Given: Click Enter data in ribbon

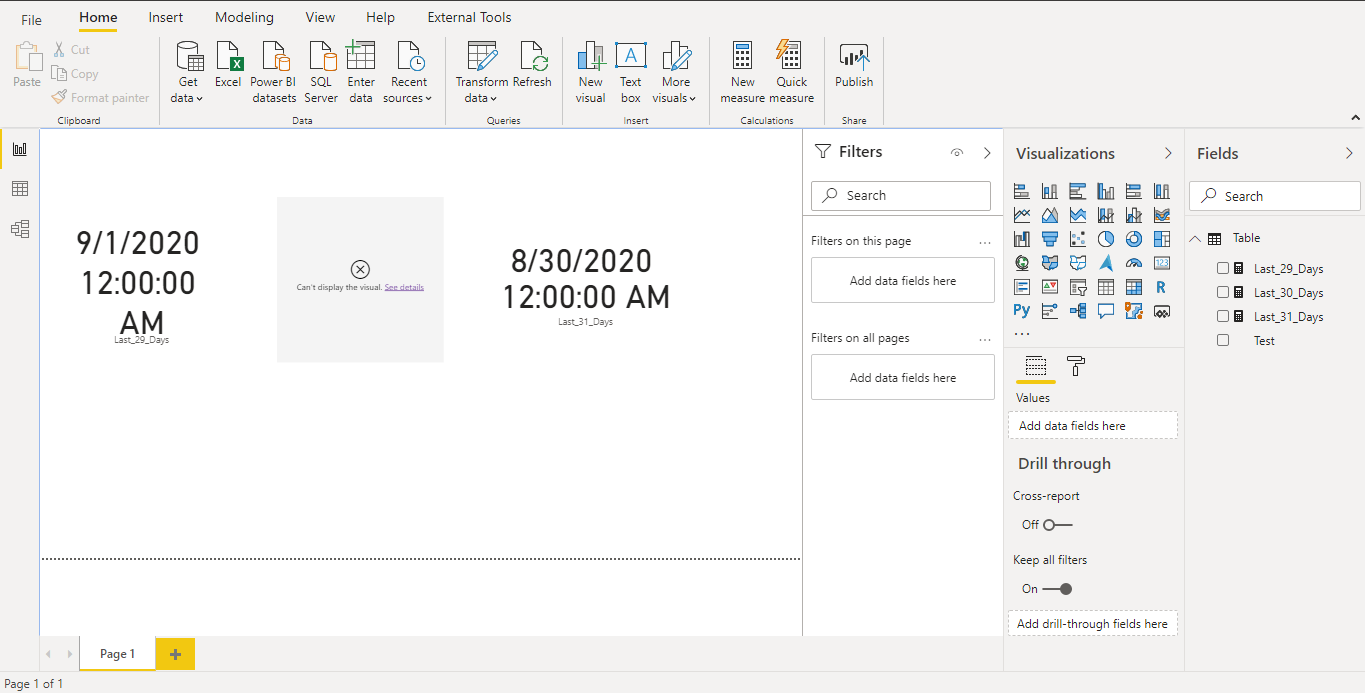Looking at the screenshot, I should 361,72.
